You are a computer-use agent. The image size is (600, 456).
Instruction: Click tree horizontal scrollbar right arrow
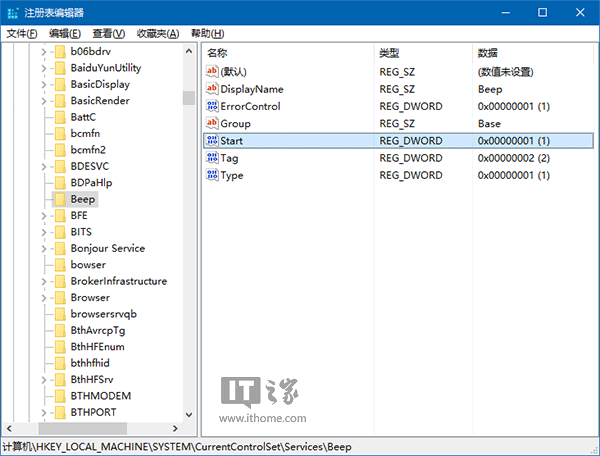[x=175, y=428]
